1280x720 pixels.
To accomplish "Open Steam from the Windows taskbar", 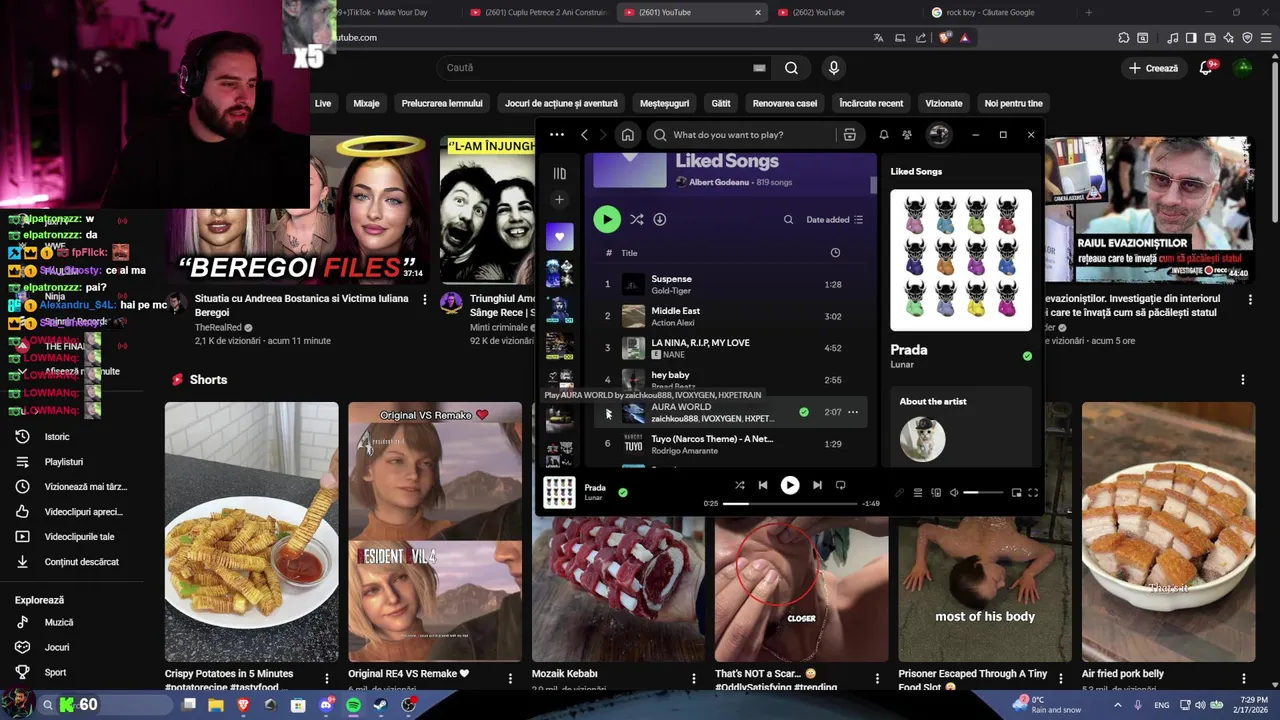I will [x=381, y=705].
